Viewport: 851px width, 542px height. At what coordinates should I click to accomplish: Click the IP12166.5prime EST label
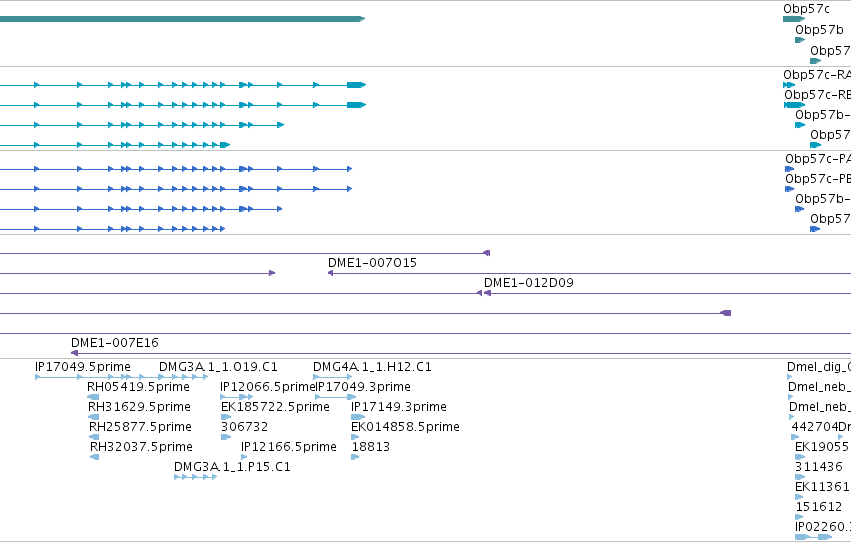coord(289,447)
